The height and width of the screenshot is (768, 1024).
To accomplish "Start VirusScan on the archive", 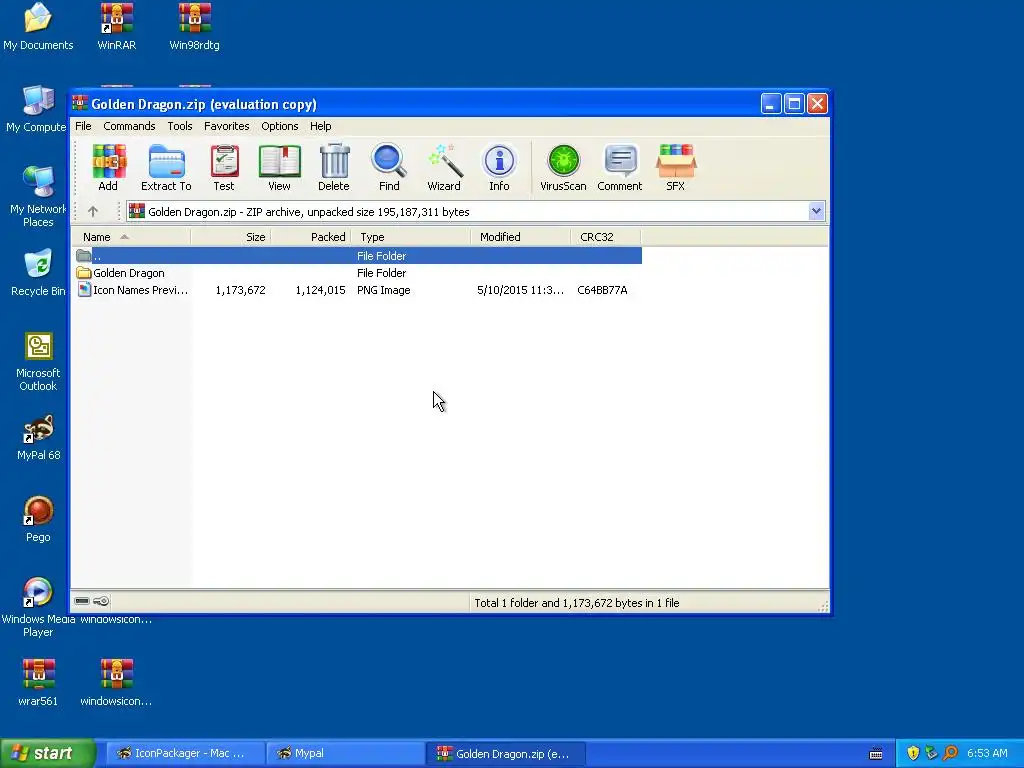I will tap(563, 167).
